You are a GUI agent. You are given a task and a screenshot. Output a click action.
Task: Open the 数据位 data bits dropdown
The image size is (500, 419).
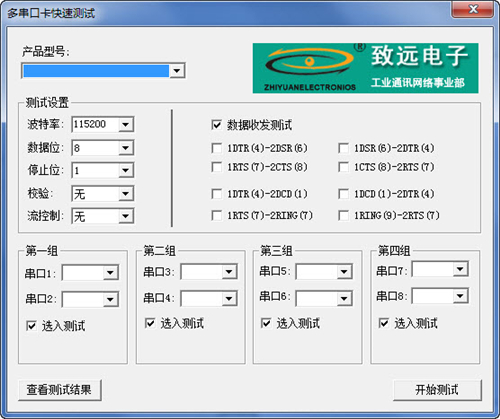(x=103, y=148)
